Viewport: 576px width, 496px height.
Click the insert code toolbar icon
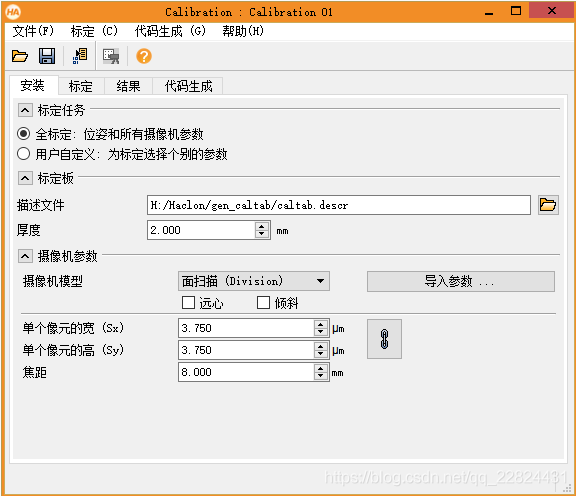[80, 56]
